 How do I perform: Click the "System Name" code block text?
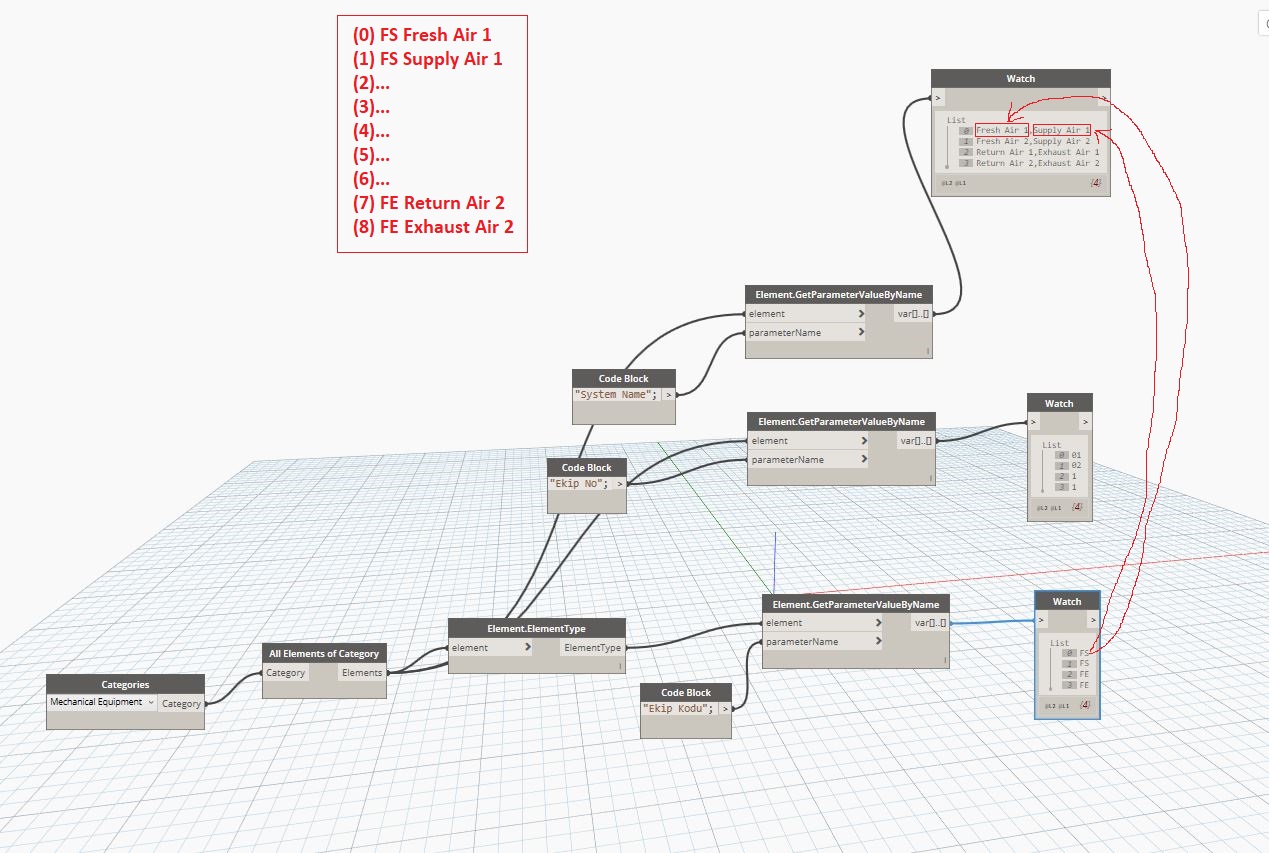[616, 394]
